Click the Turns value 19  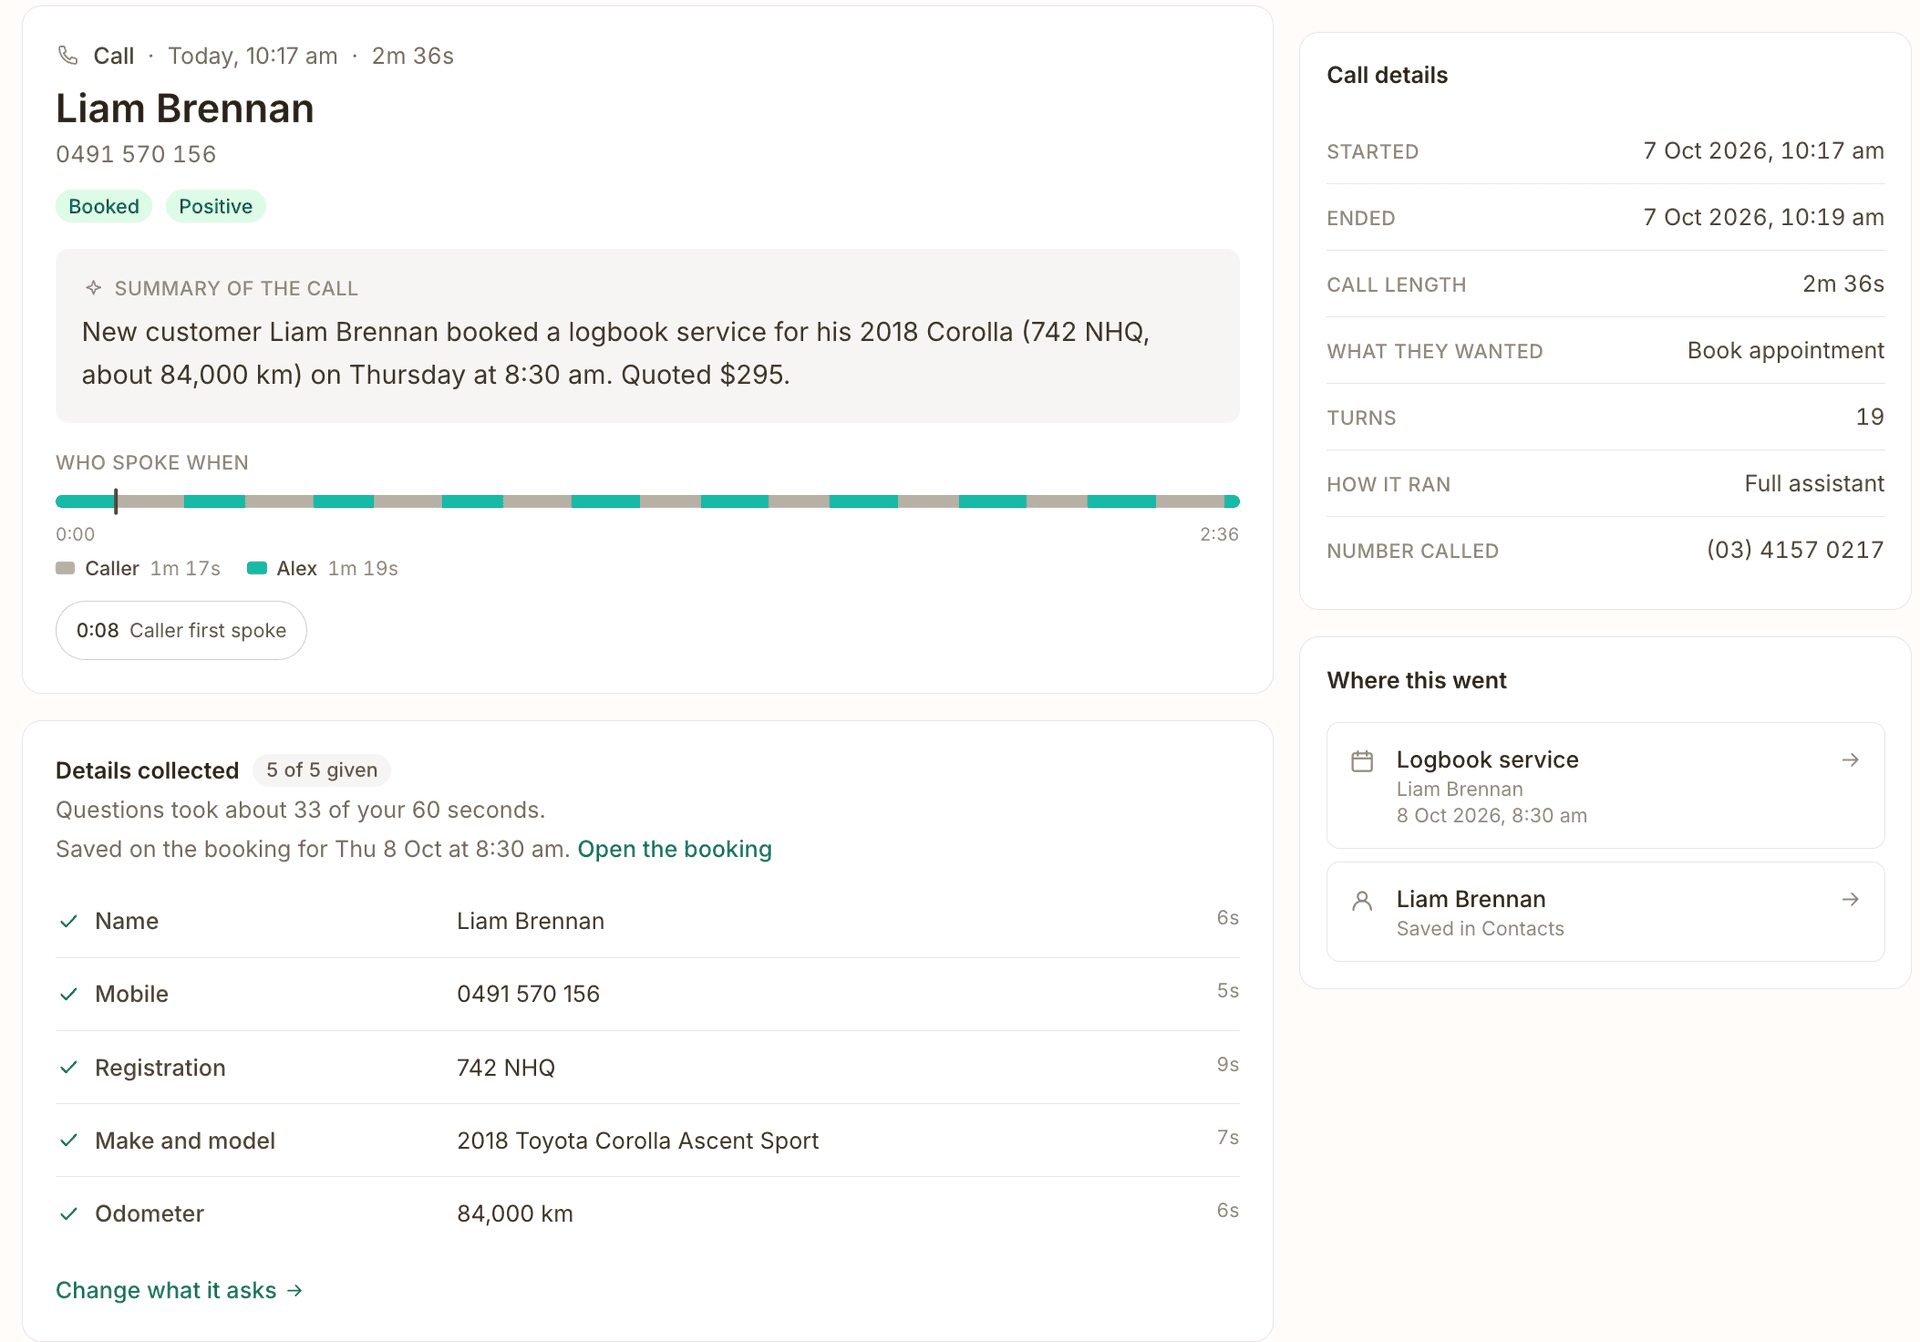point(1870,417)
